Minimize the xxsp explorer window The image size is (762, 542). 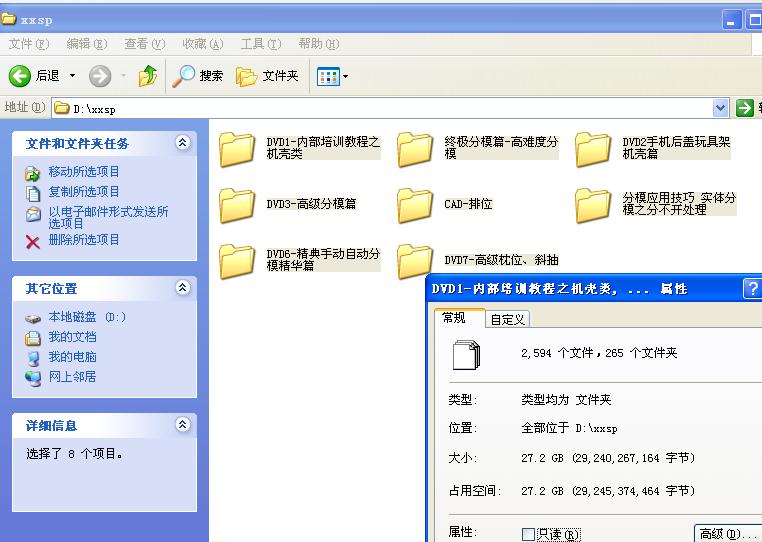click(x=732, y=20)
